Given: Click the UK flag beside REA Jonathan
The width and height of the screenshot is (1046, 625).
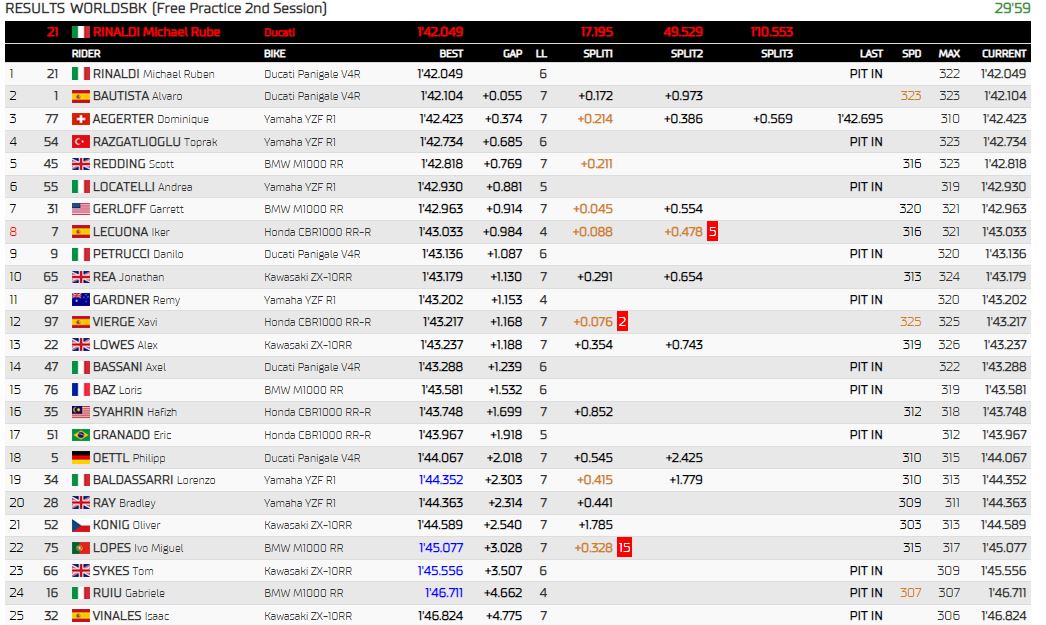Looking at the screenshot, I should click(x=81, y=277).
